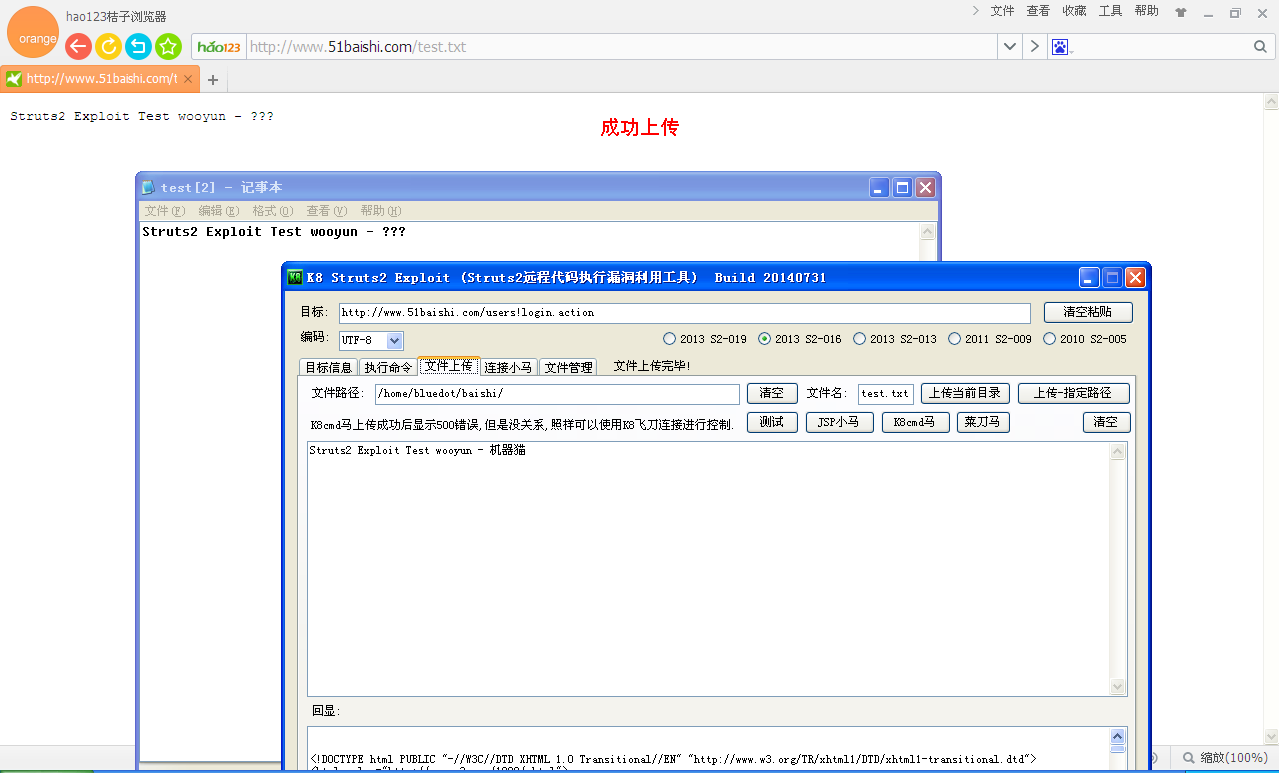Open Notepad 查看 menu

click(326, 211)
